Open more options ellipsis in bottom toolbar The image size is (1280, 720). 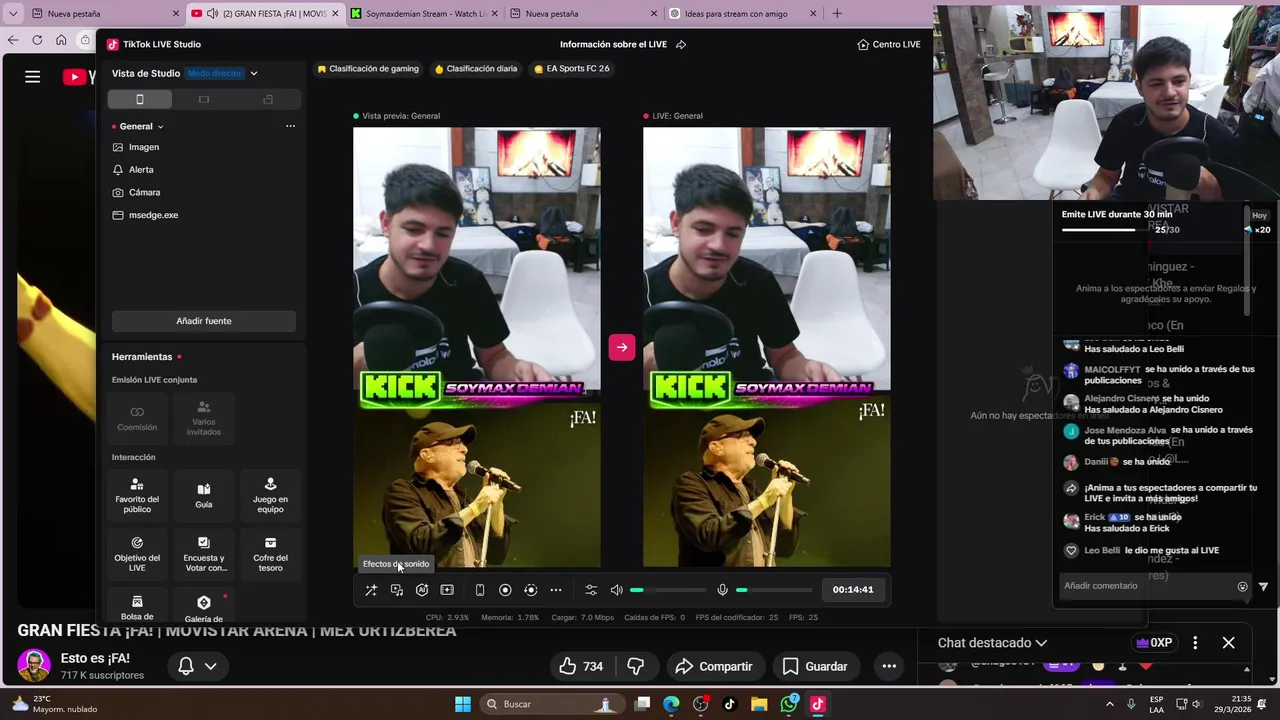coord(556,590)
